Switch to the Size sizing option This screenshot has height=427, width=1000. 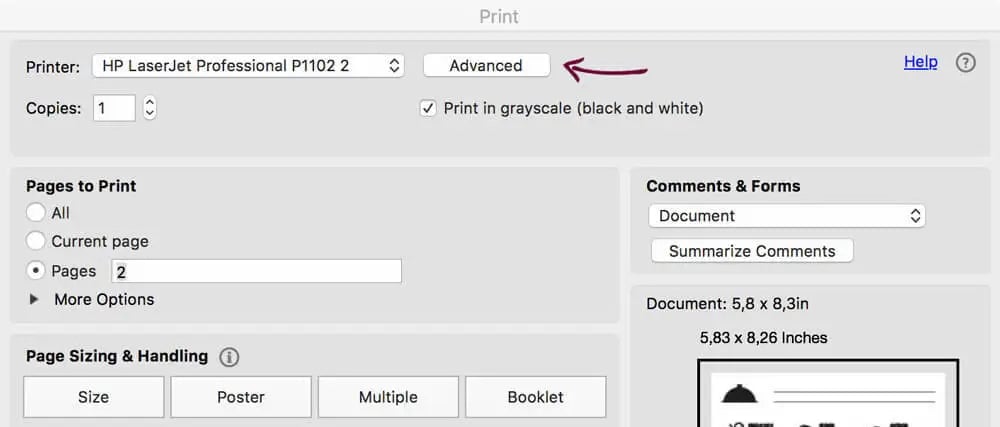click(93, 397)
